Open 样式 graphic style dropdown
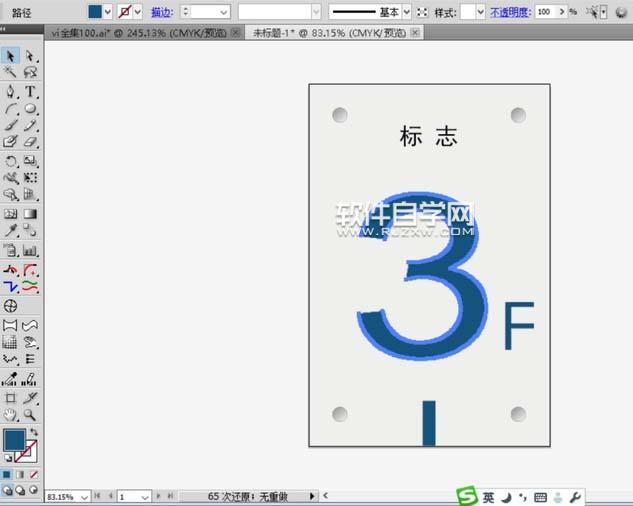Viewport: 633px width, 506px height. [480, 12]
